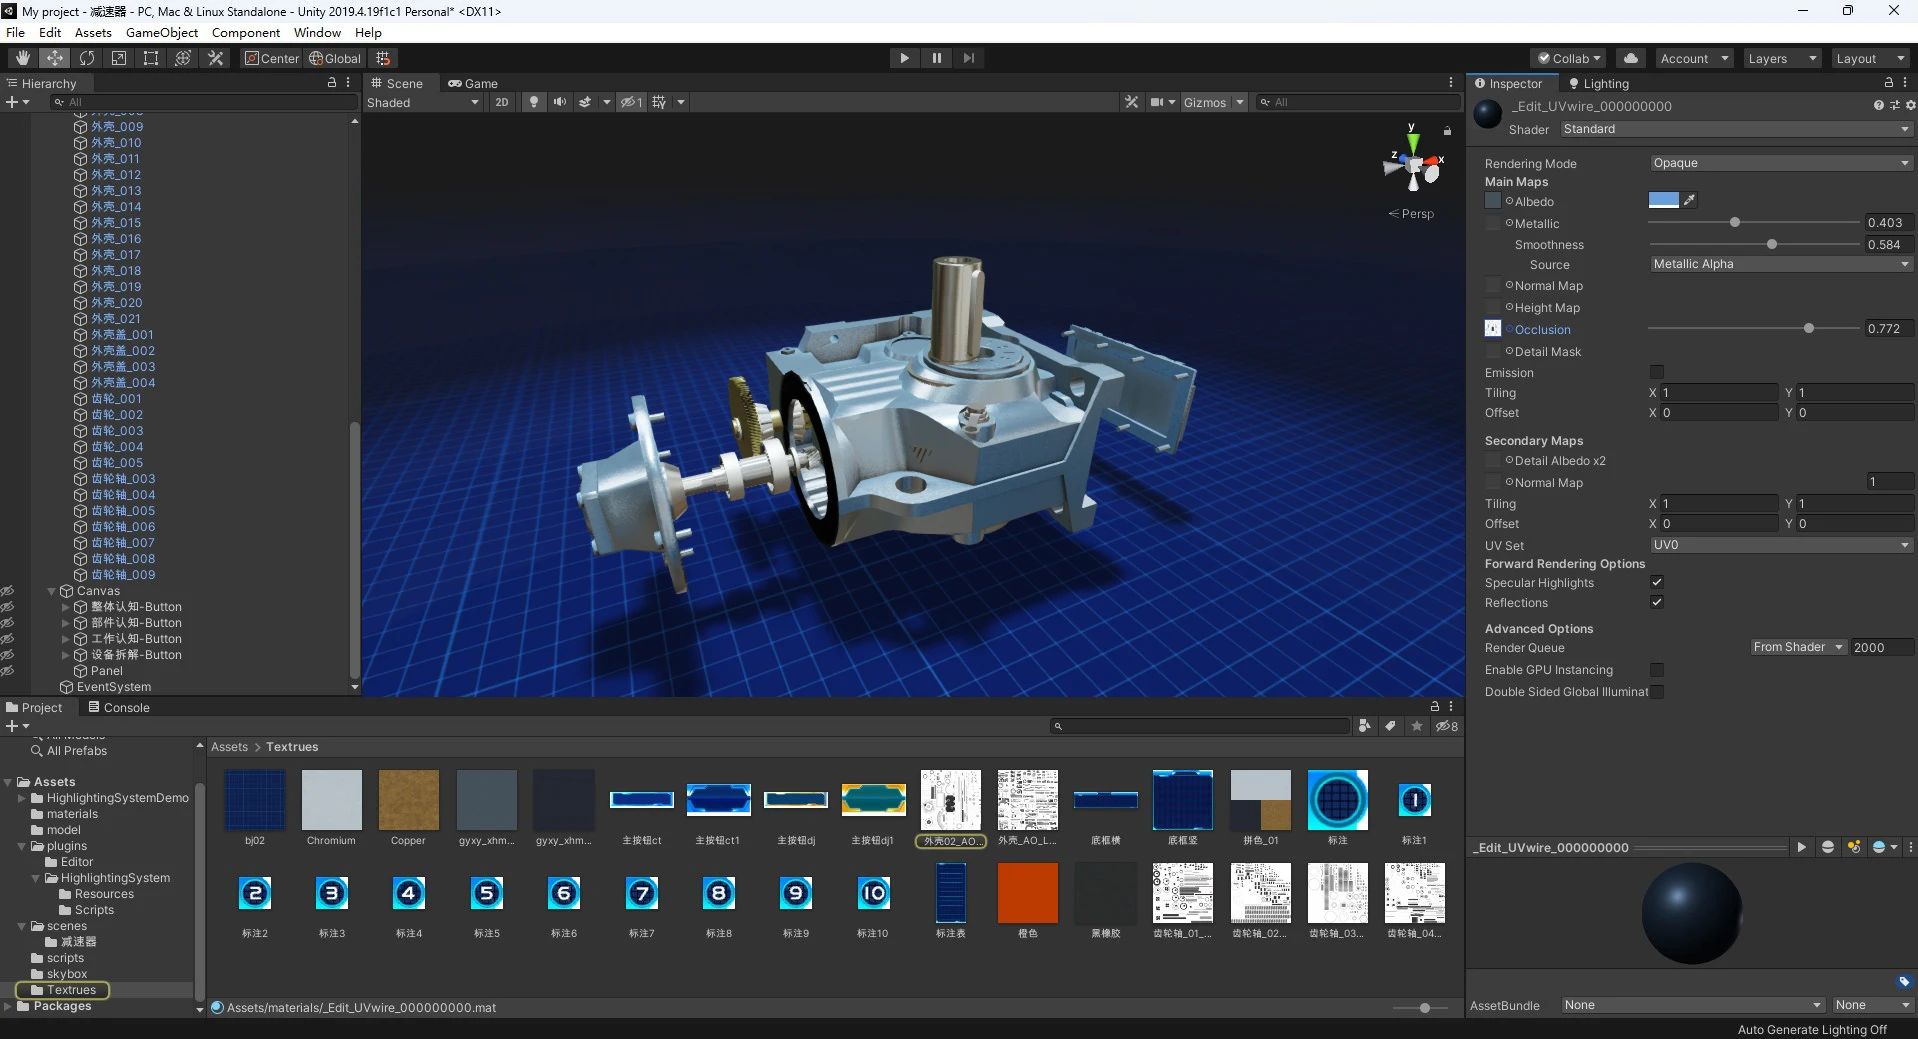The image size is (1918, 1039).
Task: Enable GPU Instancing checkbox
Action: click(x=1657, y=669)
